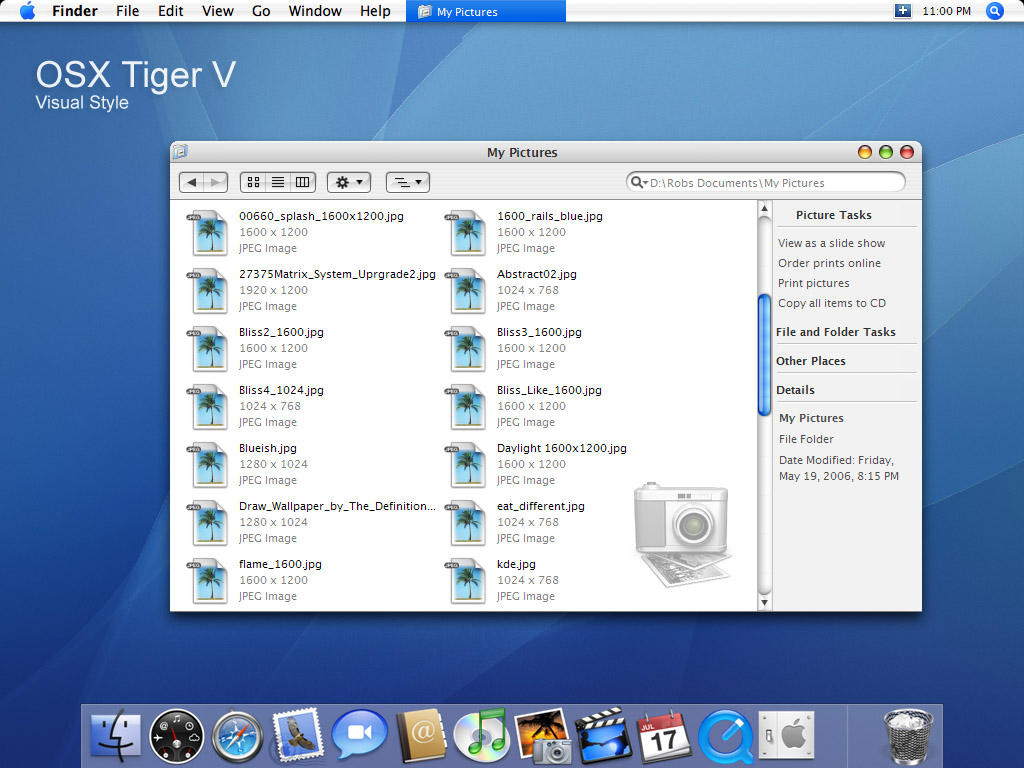
Task: Select the Bliss2_1600.jpg file thumbnail
Action: [209, 349]
